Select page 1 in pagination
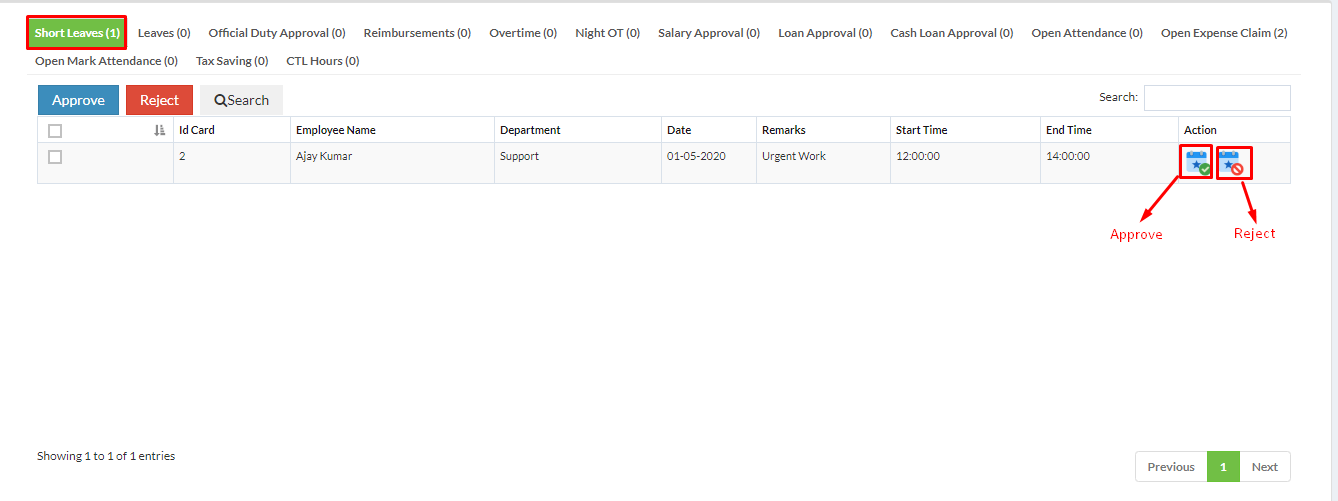This screenshot has width=1338, height=501. tap(1223, 467)
